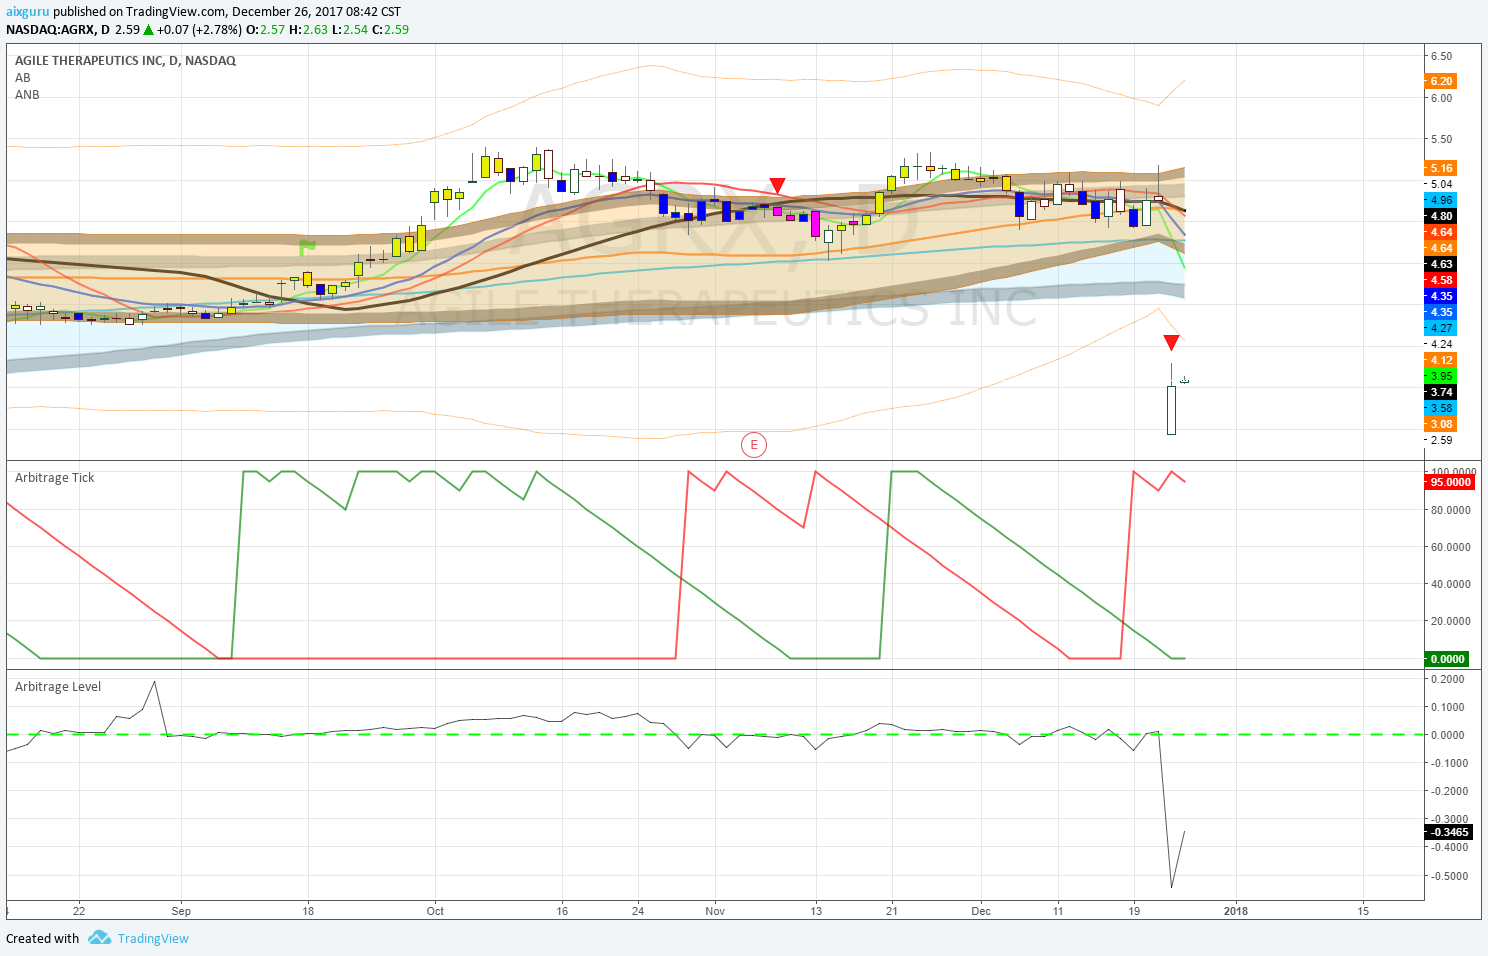Select the Arbitrage Level pane label
The width and height of the screenshot is (1488, 956).
(58, 687)
